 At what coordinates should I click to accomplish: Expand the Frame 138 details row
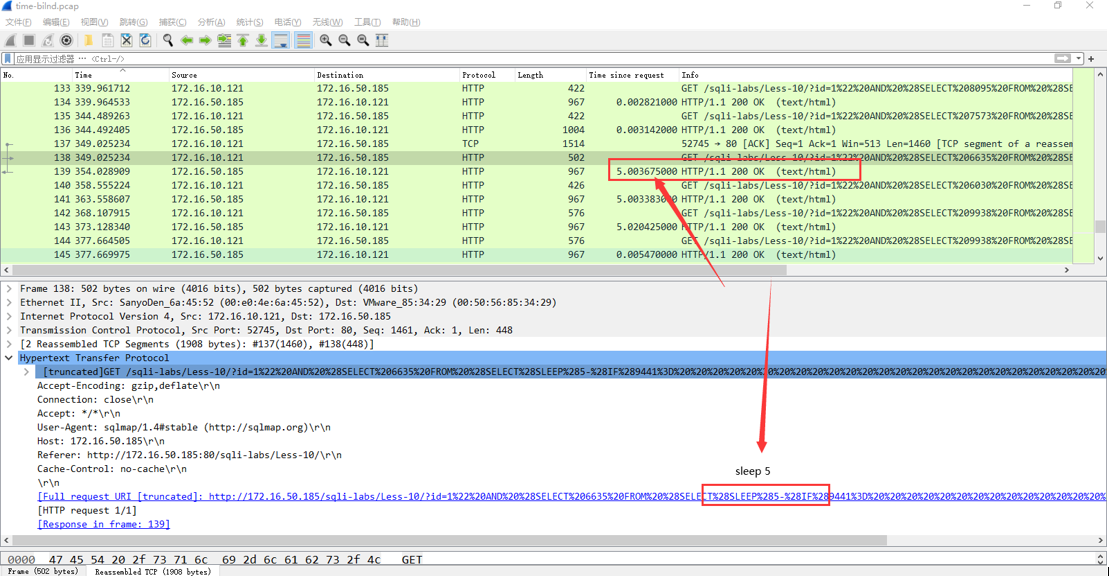coord(9,289)
